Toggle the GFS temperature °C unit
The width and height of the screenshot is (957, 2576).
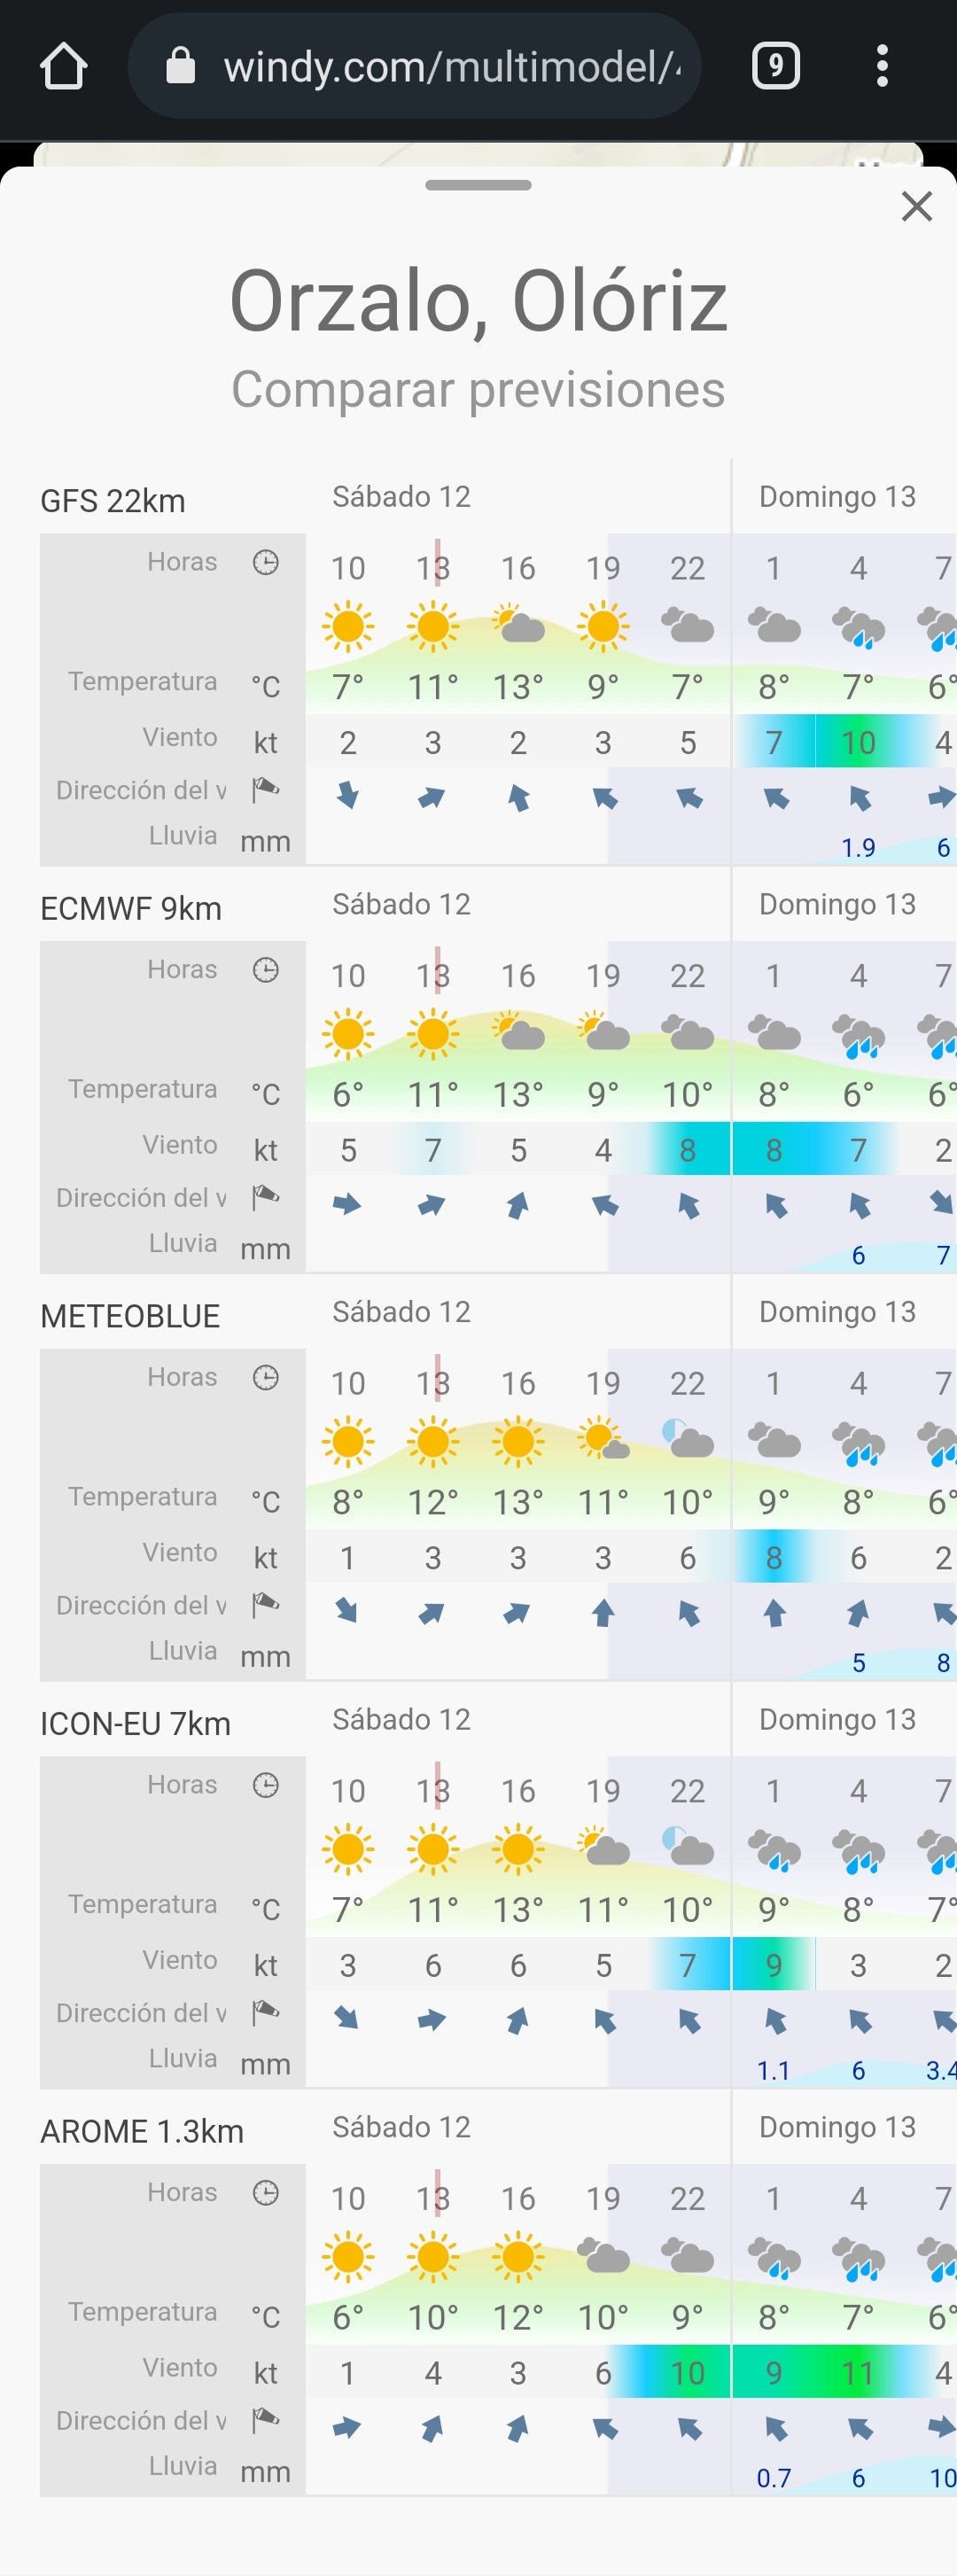click(265, 686)
